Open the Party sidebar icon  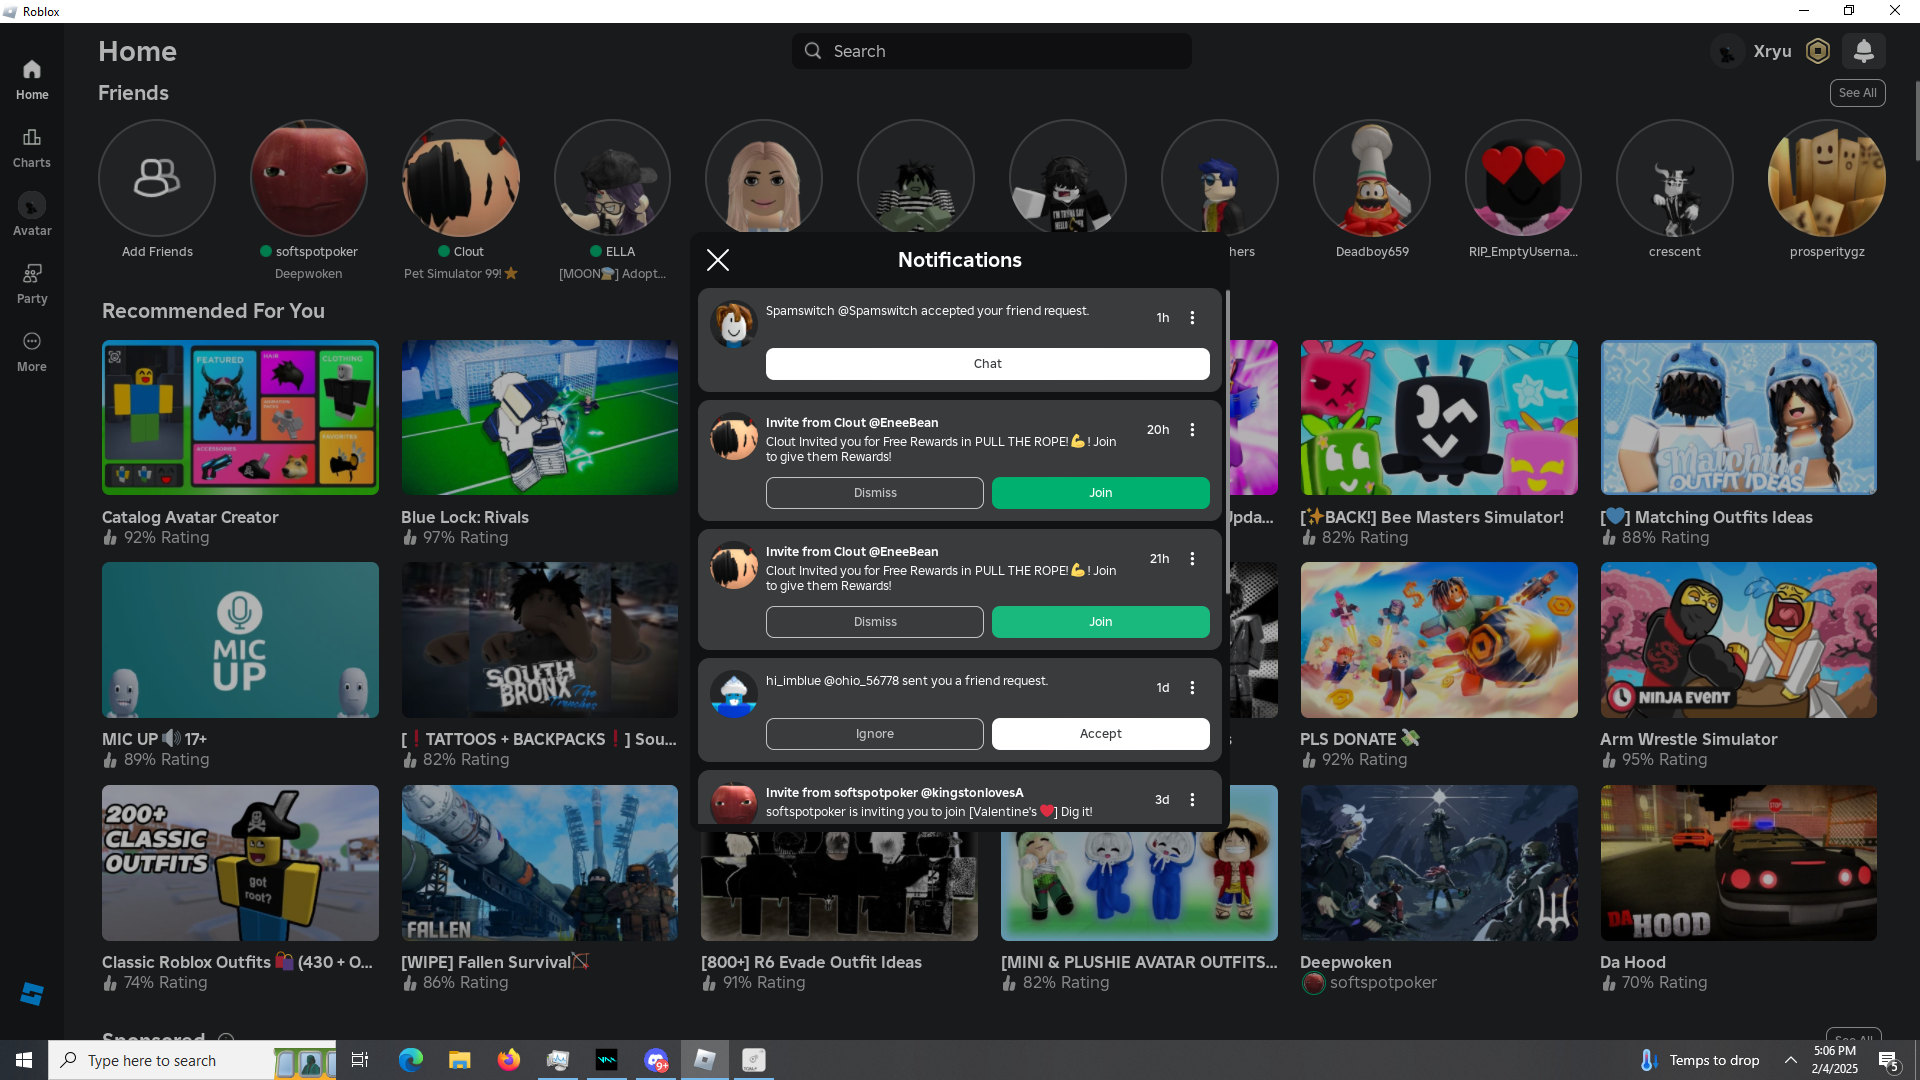tap(32, 283)
